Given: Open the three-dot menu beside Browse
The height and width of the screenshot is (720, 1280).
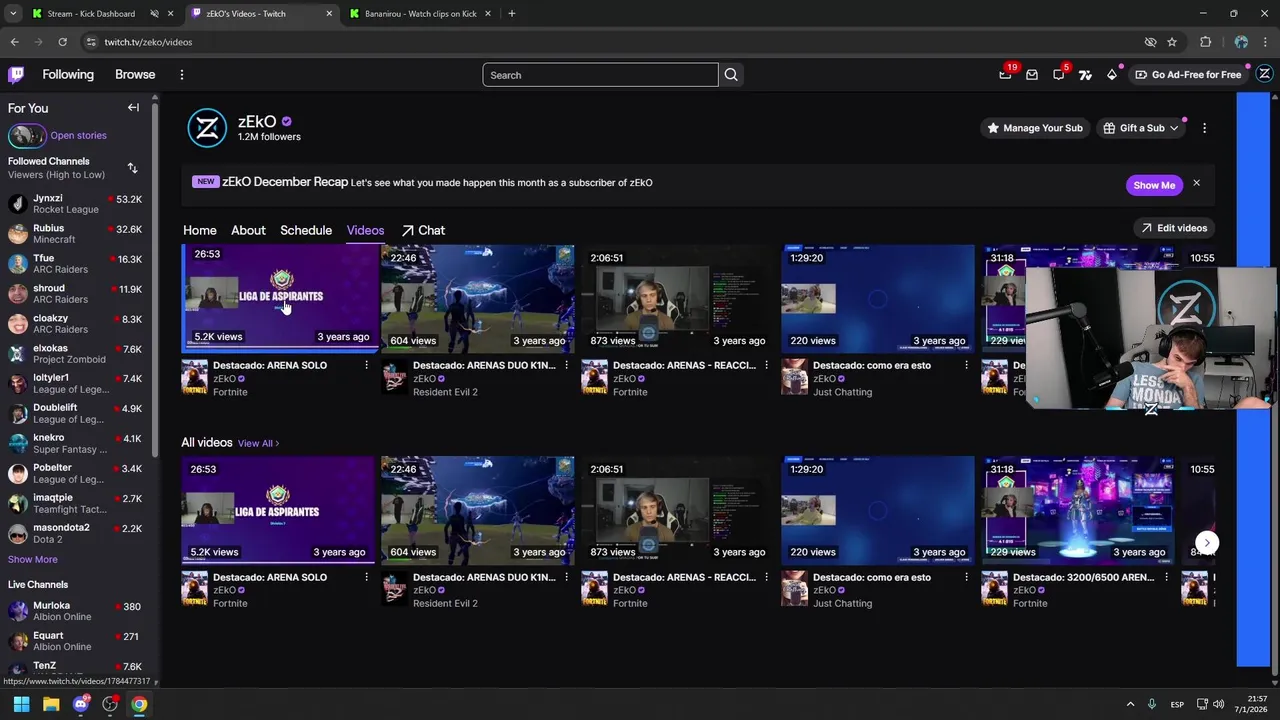Looking at the screenshot, I should coord(181,75).
